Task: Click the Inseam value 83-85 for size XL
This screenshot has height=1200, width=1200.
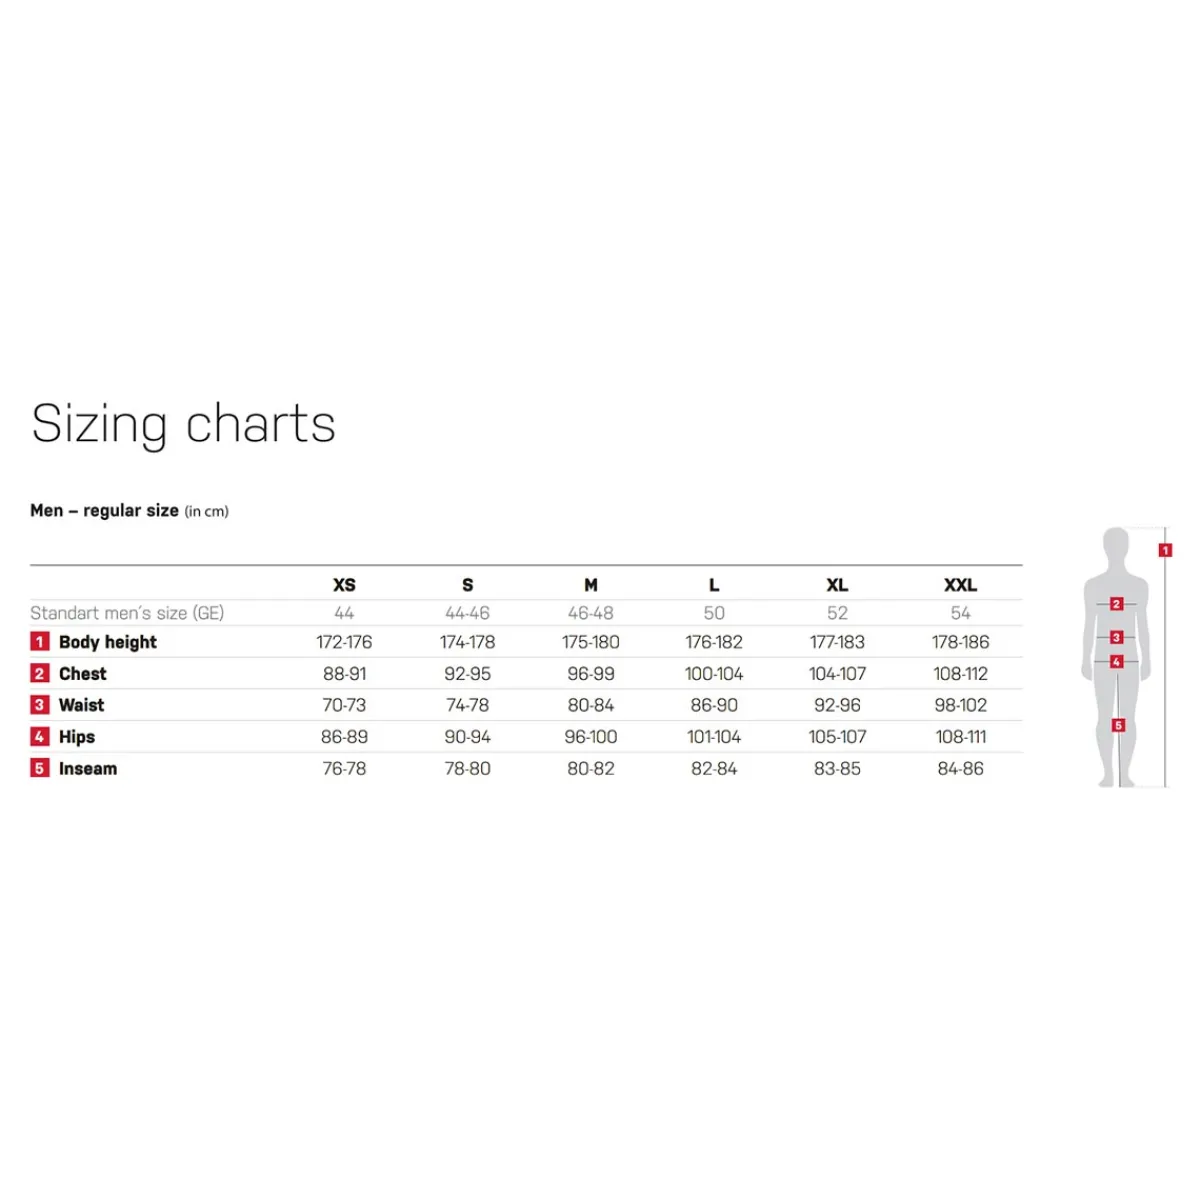Action: point(837,769)
